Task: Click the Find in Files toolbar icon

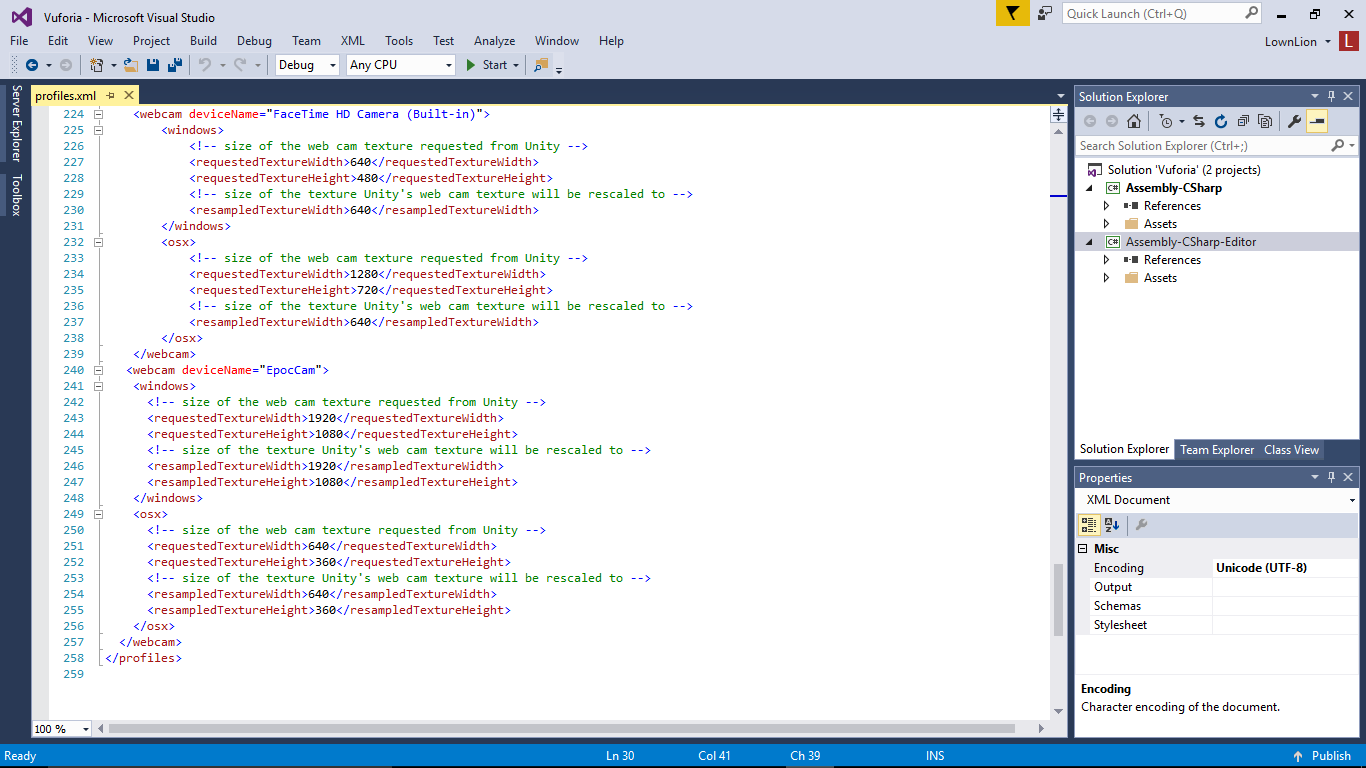Action: point(541,65)
